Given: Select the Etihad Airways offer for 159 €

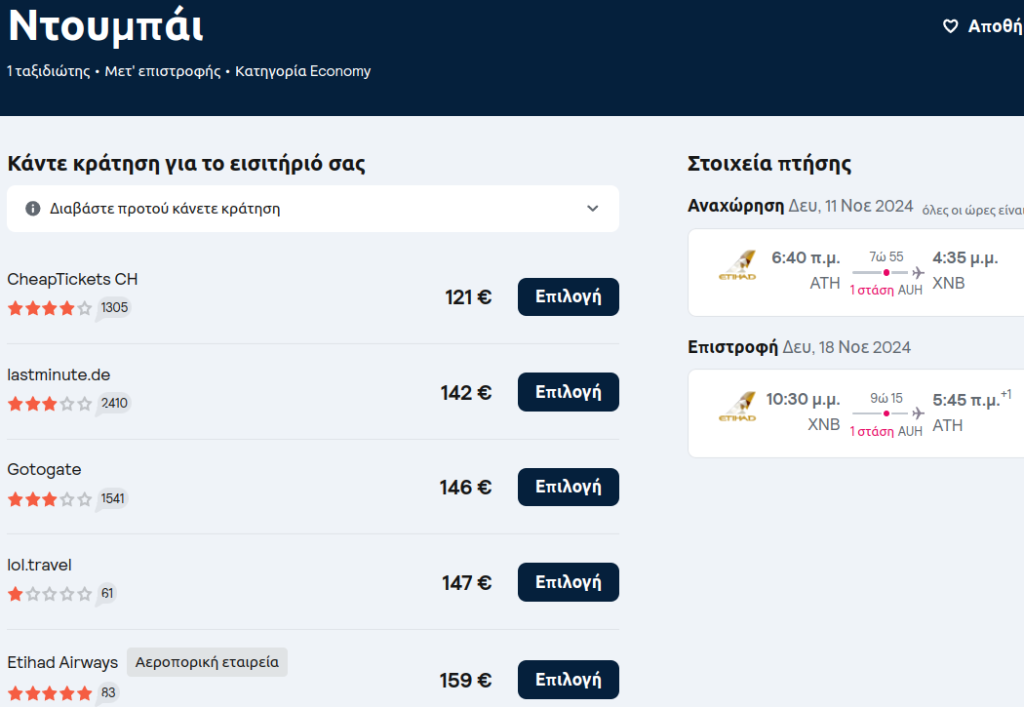Looking at the screenshot, I should tap(568, 680).
